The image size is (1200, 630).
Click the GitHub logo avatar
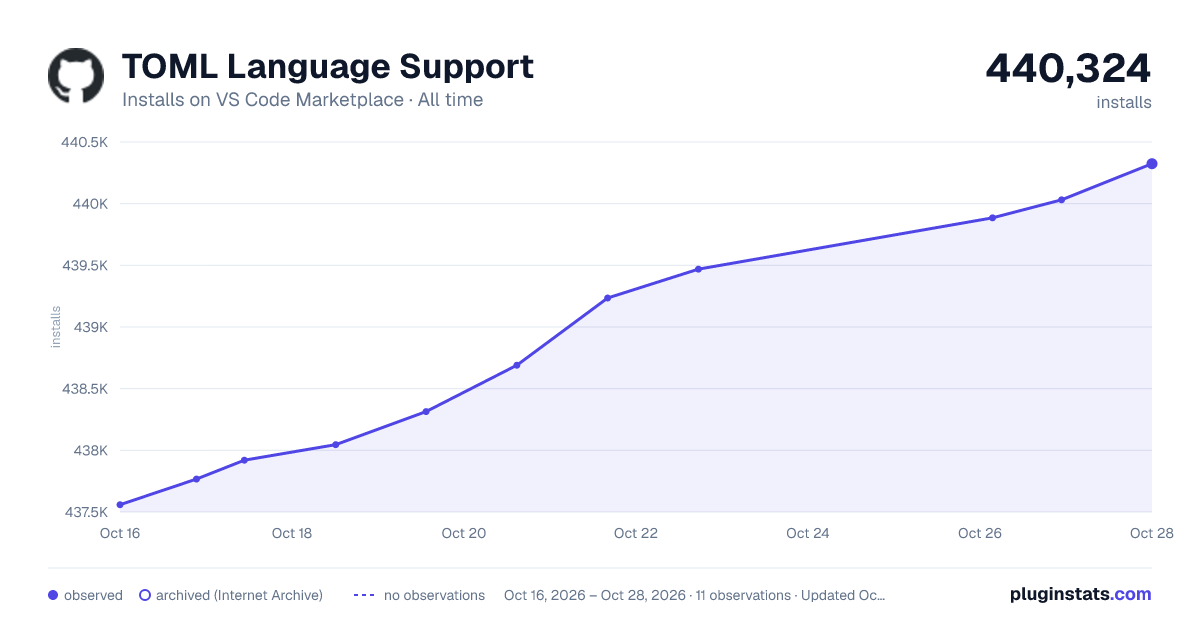click(76, 75)
